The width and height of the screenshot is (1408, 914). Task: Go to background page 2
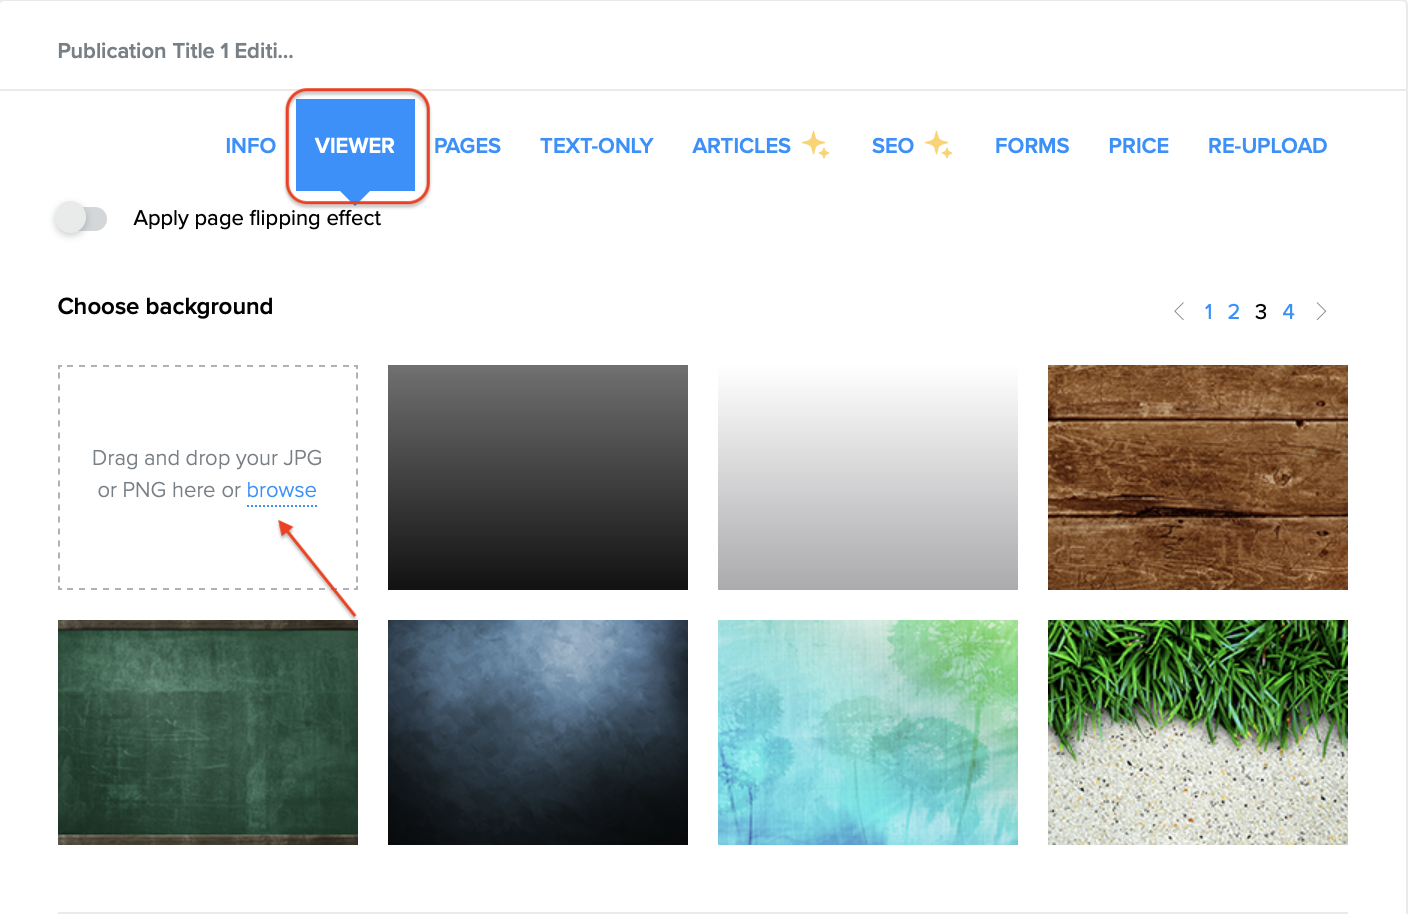coord(1234,312)
